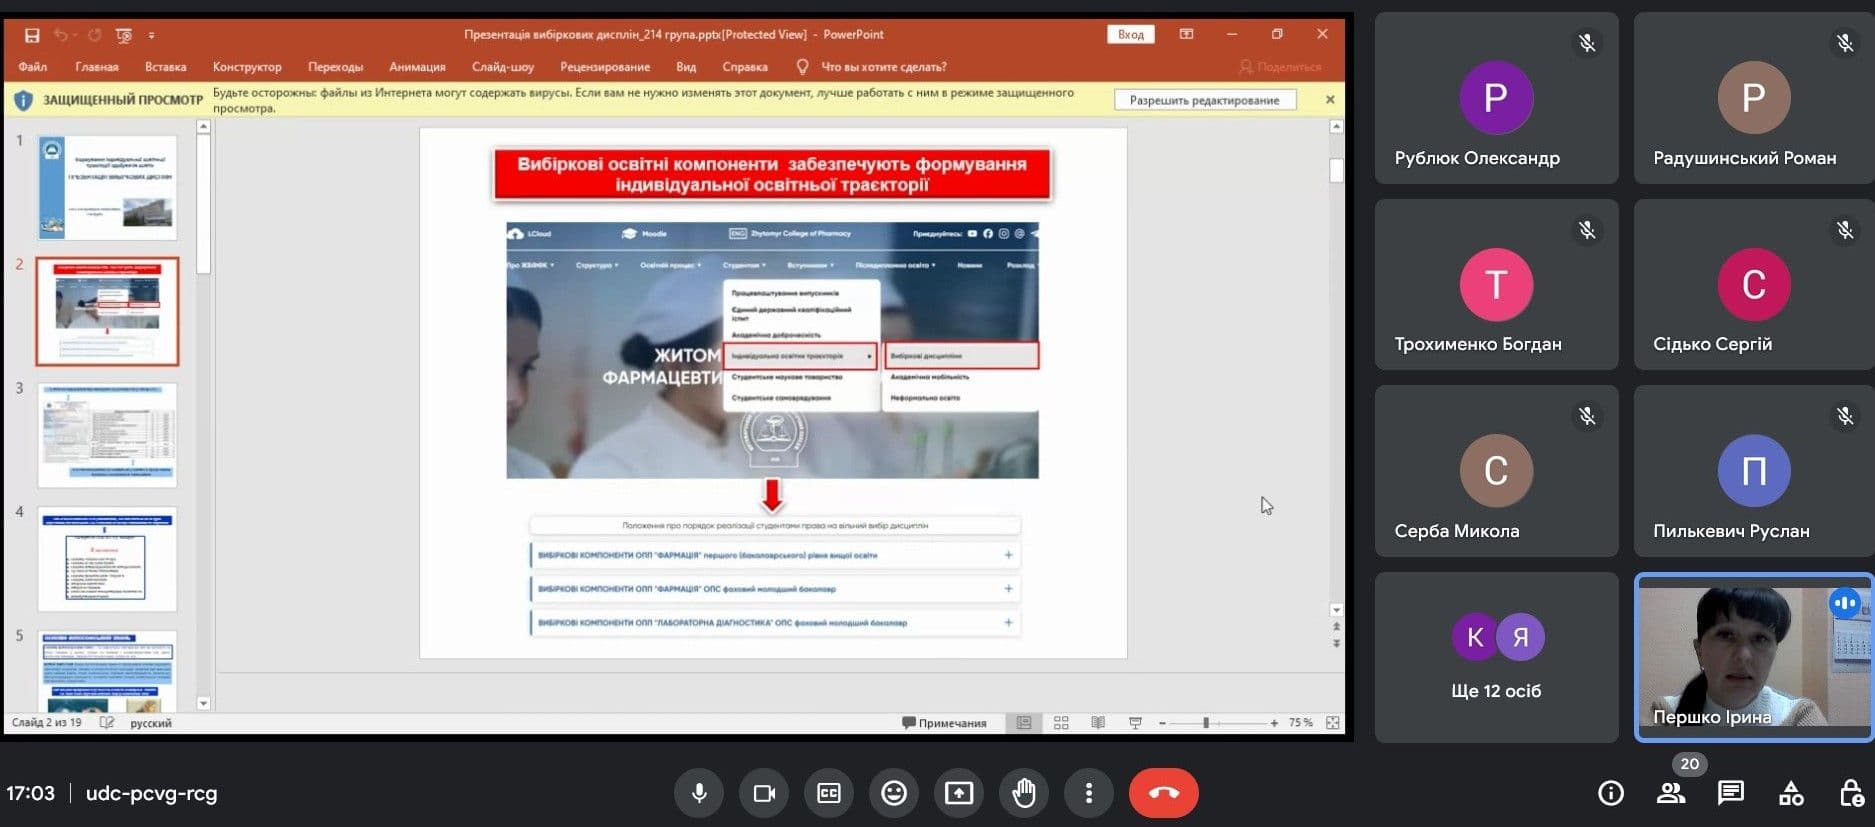Select slide 2 thumbnail

coord(107,311)
